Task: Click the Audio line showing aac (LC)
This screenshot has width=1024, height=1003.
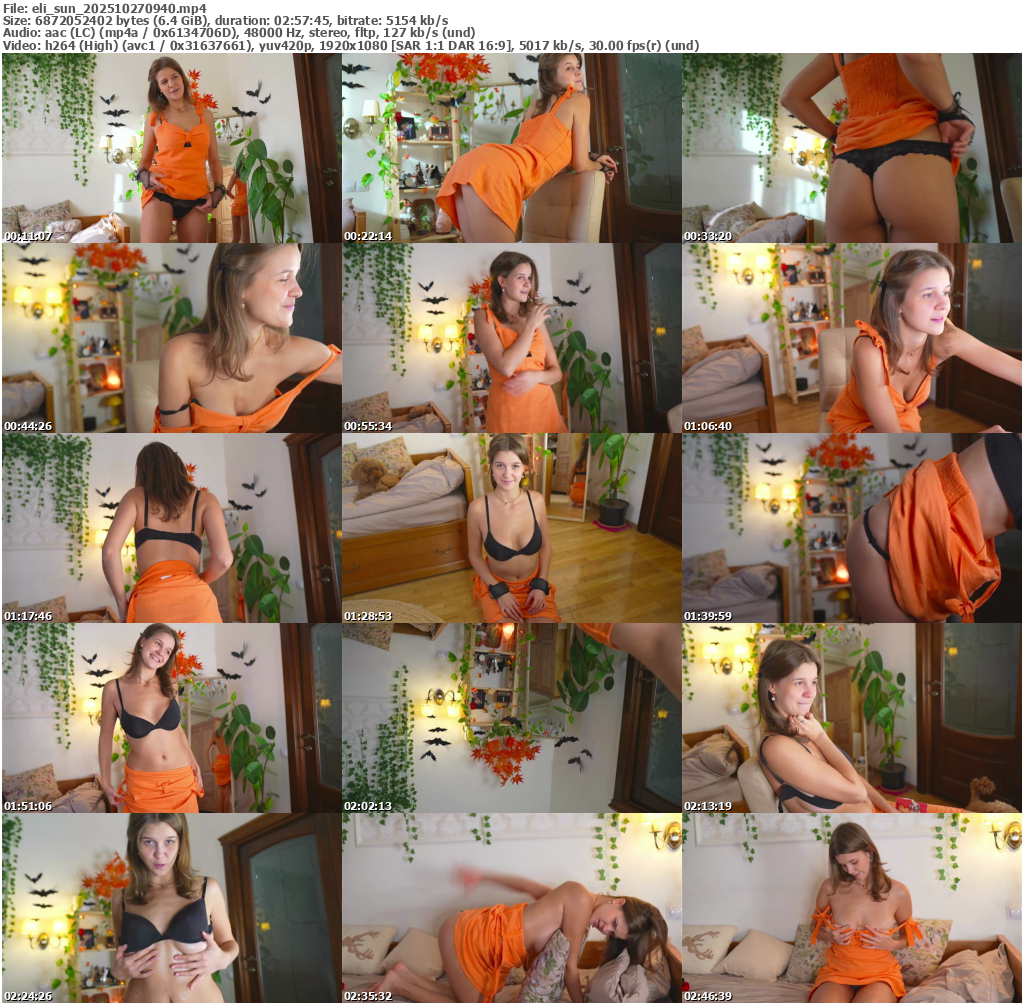Action: [239, 33]
